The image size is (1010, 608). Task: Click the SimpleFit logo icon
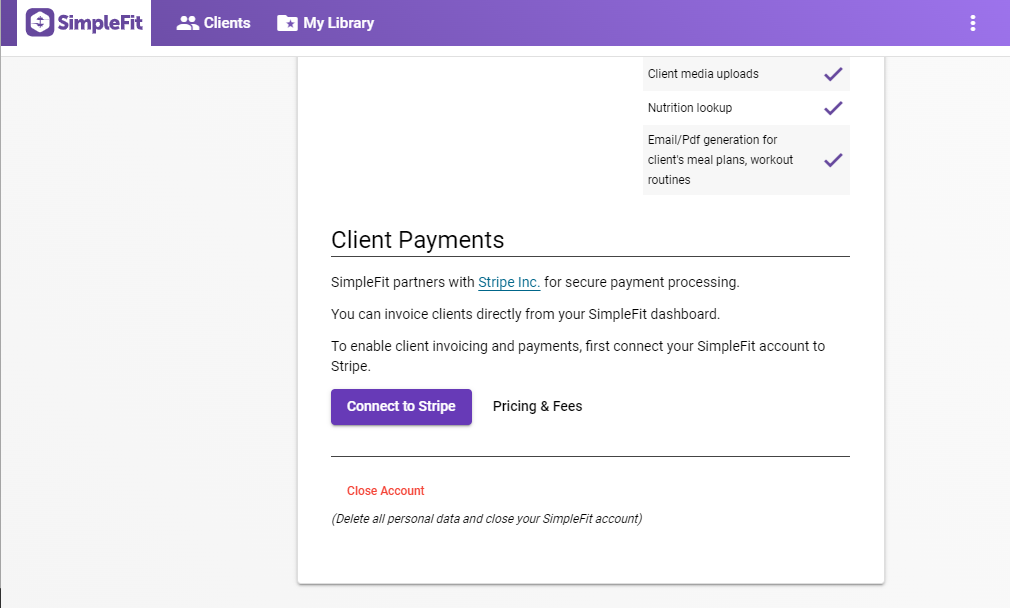click(x=40, y=23)
